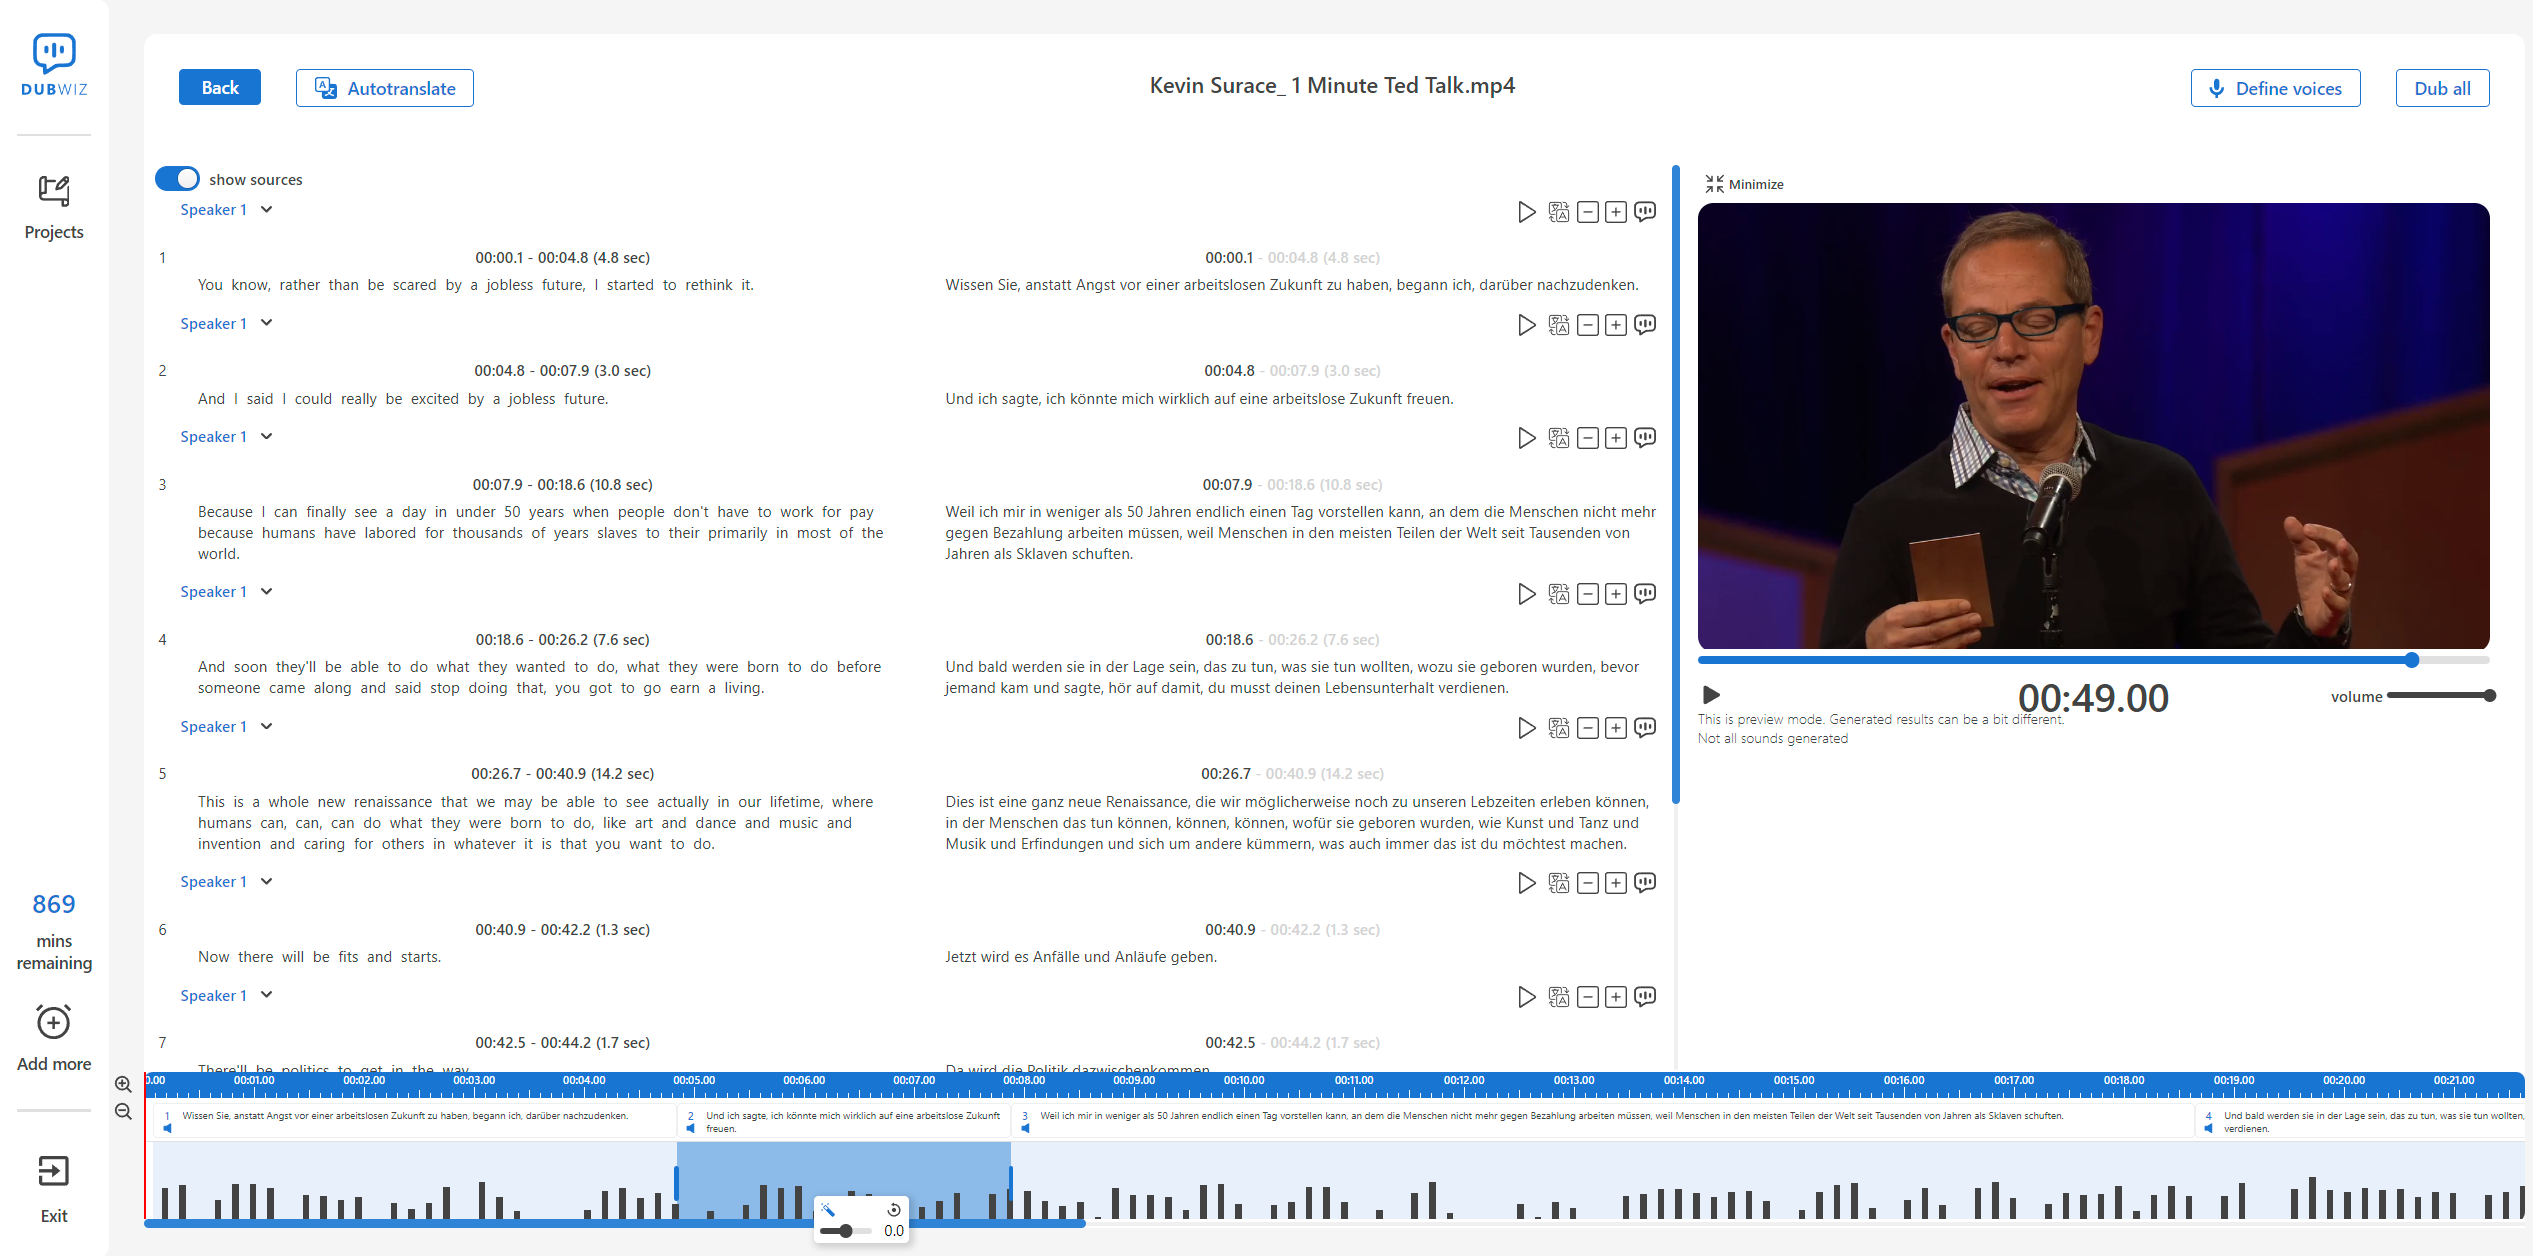Viewport: 2533px width, 1256px height.
Task: Click Add more in the sidebar
Action: pyautogui.click(x=54, y=1038)
